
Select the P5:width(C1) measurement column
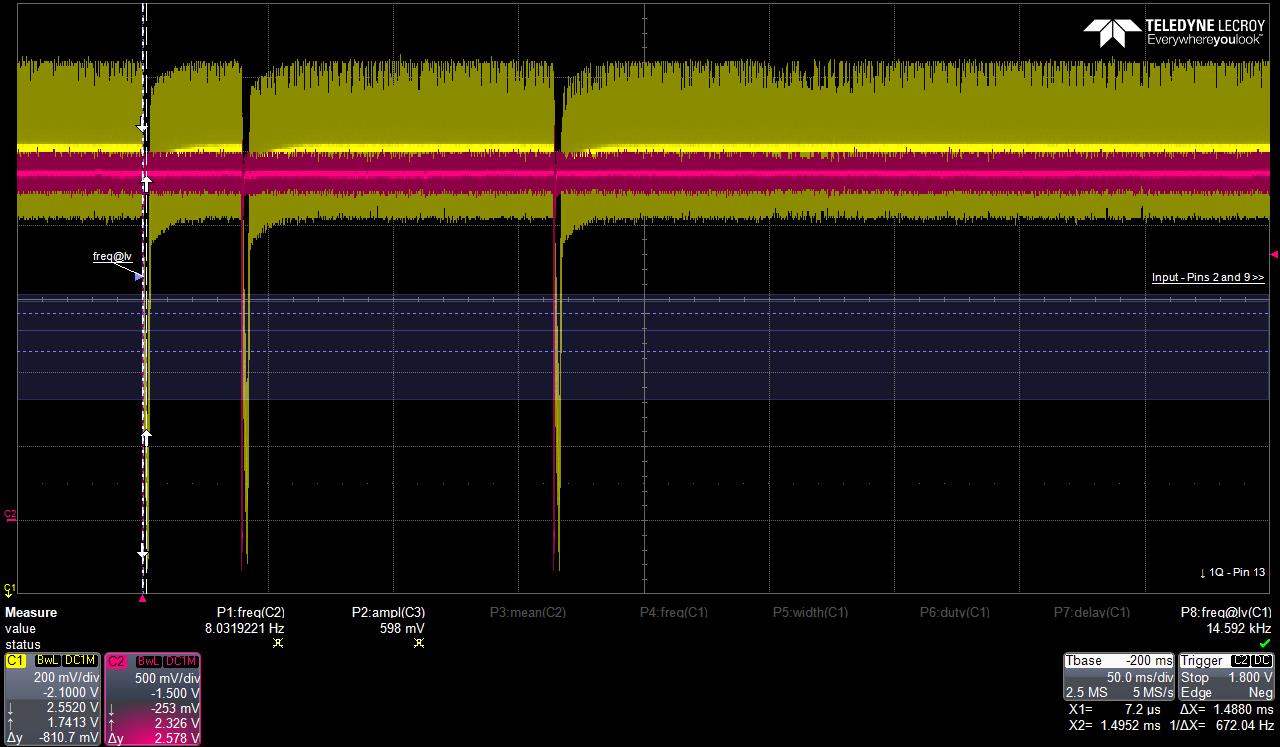click(x=810, y=612)
